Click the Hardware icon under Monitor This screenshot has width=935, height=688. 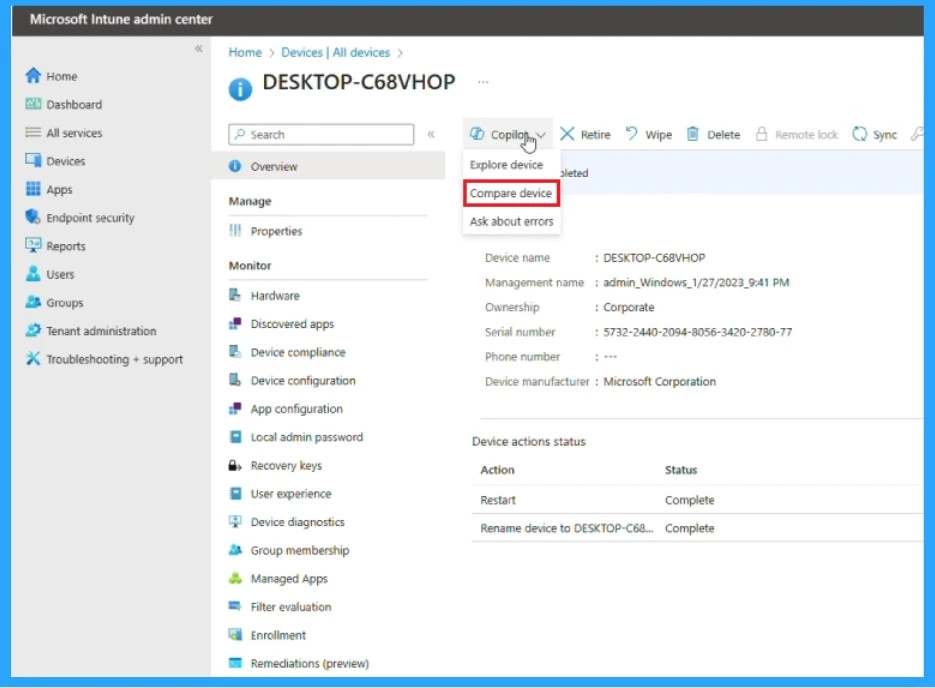[x=236, y=295]
